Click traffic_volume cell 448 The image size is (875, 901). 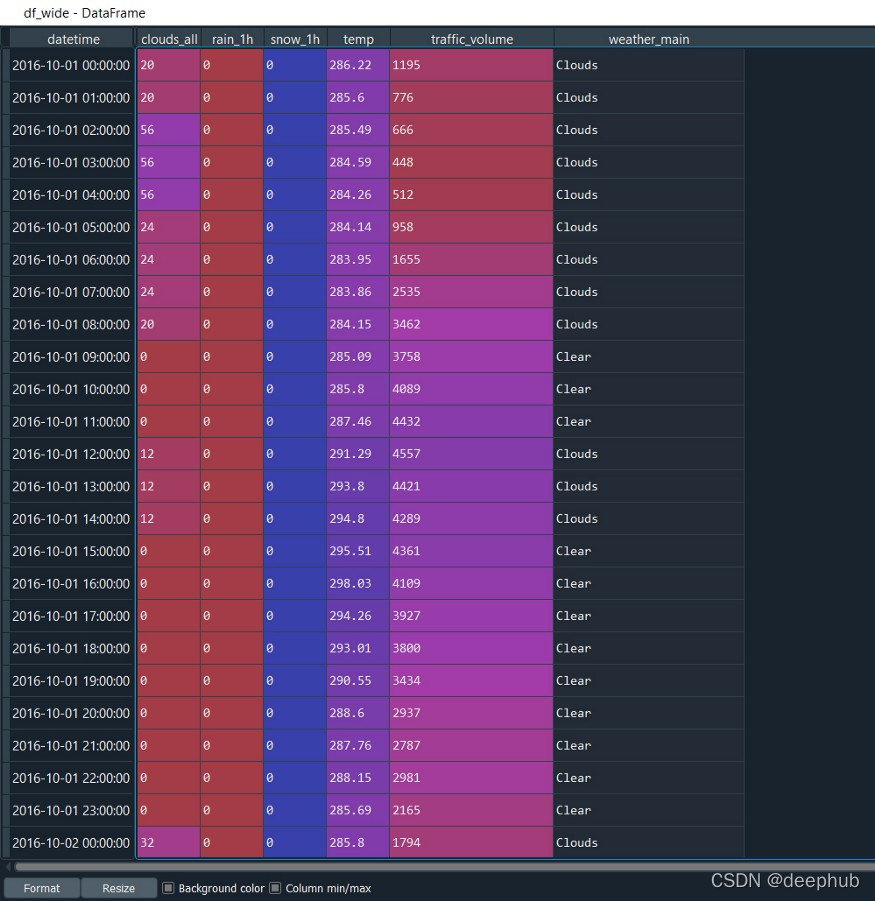tap(471, 162)
